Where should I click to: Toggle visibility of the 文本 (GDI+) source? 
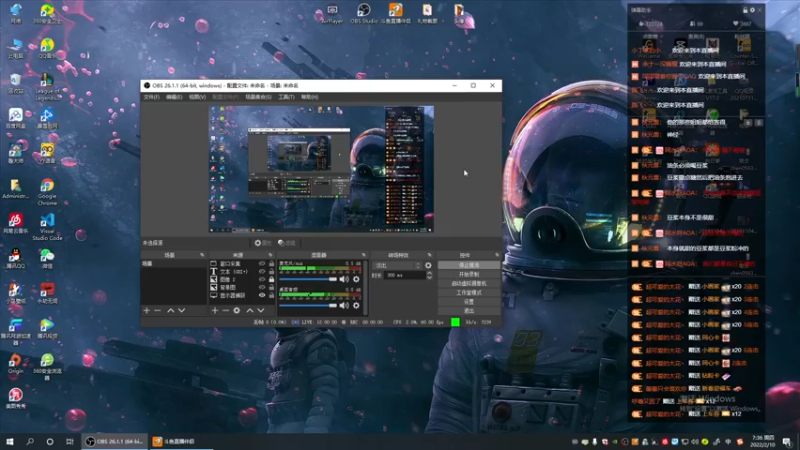click(262, 271)
